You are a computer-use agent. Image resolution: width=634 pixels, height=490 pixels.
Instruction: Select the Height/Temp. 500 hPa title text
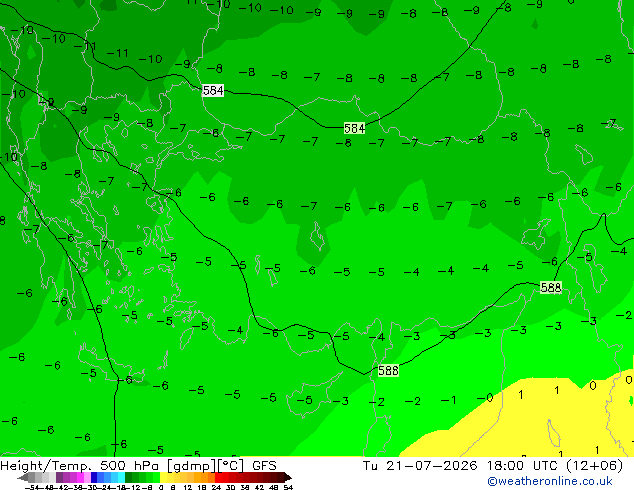(82, 466)
